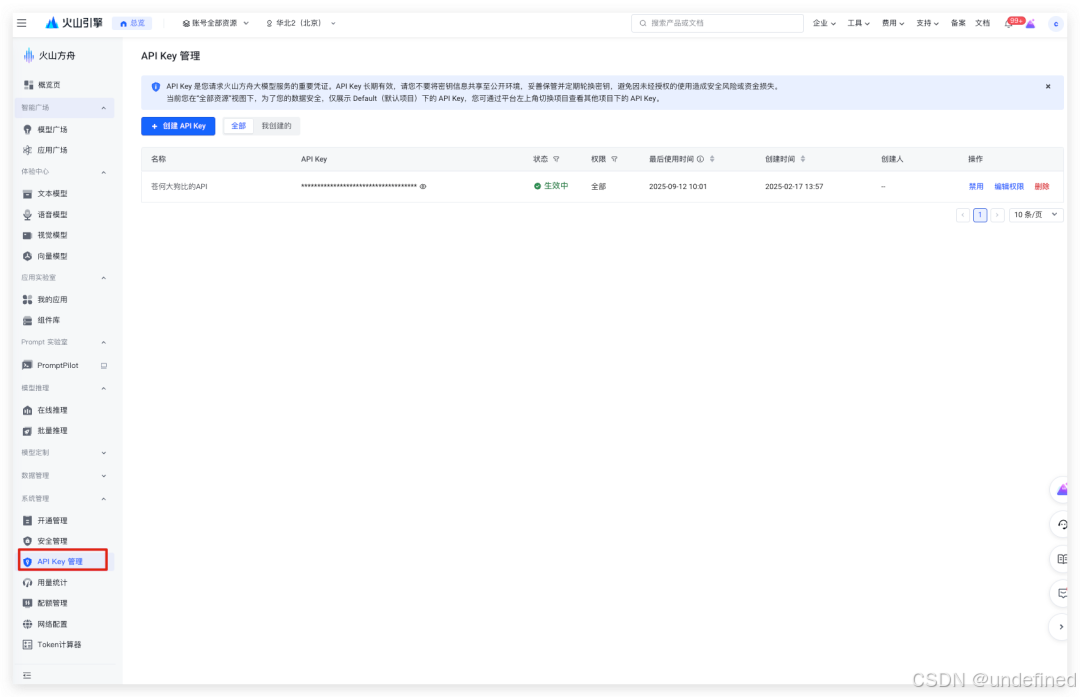The image size is (1080, 697).
Task: Collapse the 体验中心 sidebar section
Action: point(104,172)
